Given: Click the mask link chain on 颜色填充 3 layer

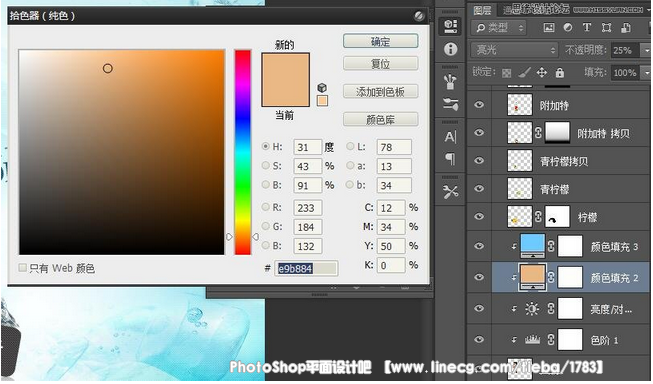Looking at the screenshot, I should click(x=551, y=246).
